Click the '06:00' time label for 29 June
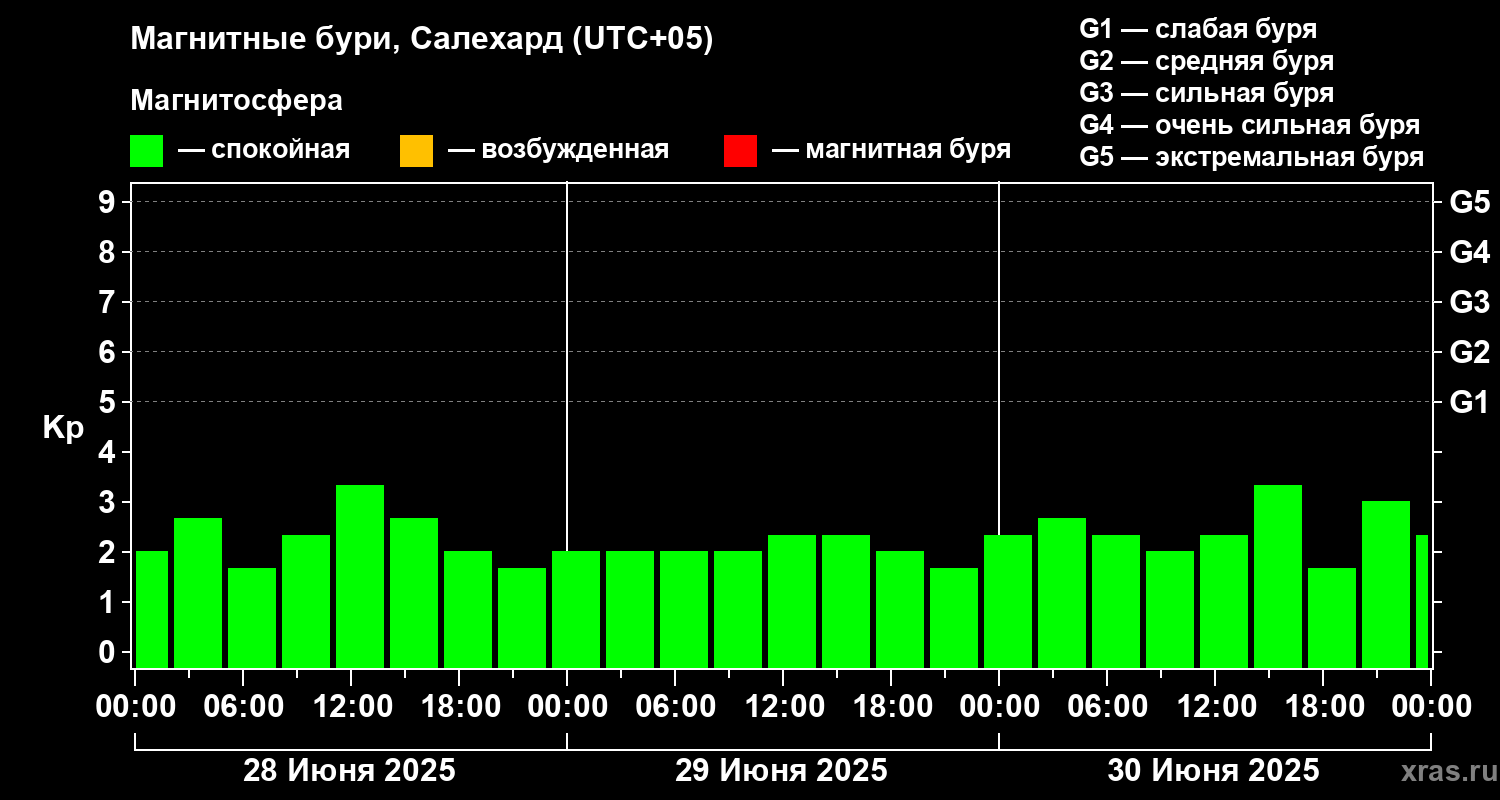Image resolution: width=1500 pixels, height=800 pixels. point(675,706)
